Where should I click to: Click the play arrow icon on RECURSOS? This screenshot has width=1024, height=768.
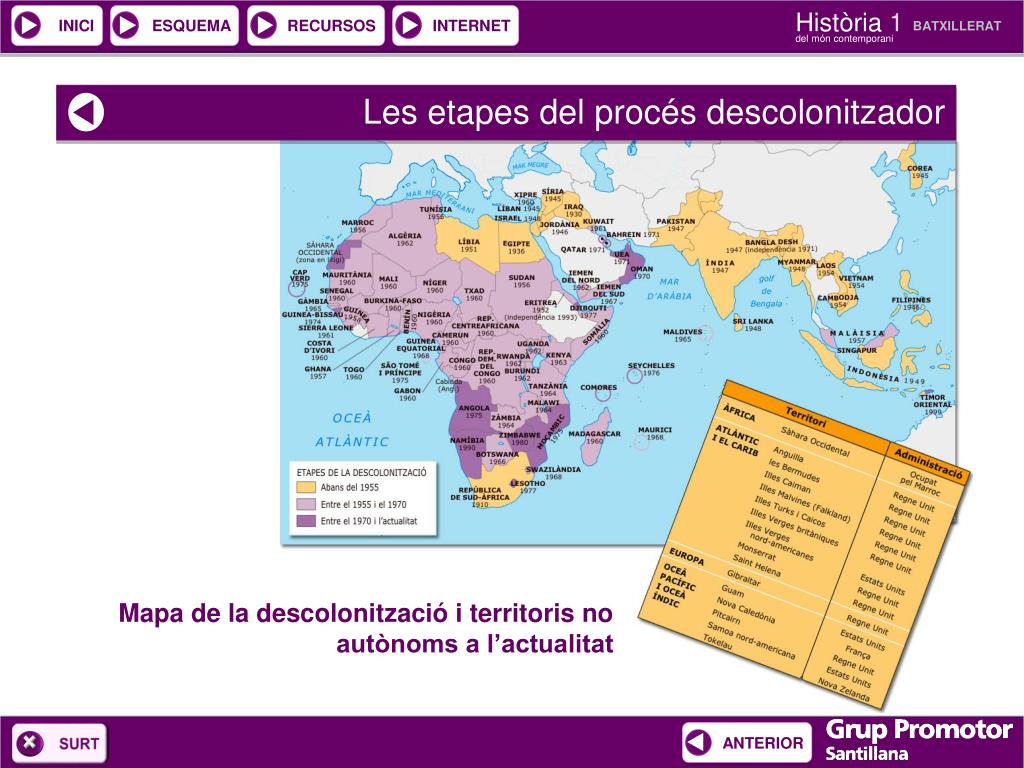click(x=263, y=25)
